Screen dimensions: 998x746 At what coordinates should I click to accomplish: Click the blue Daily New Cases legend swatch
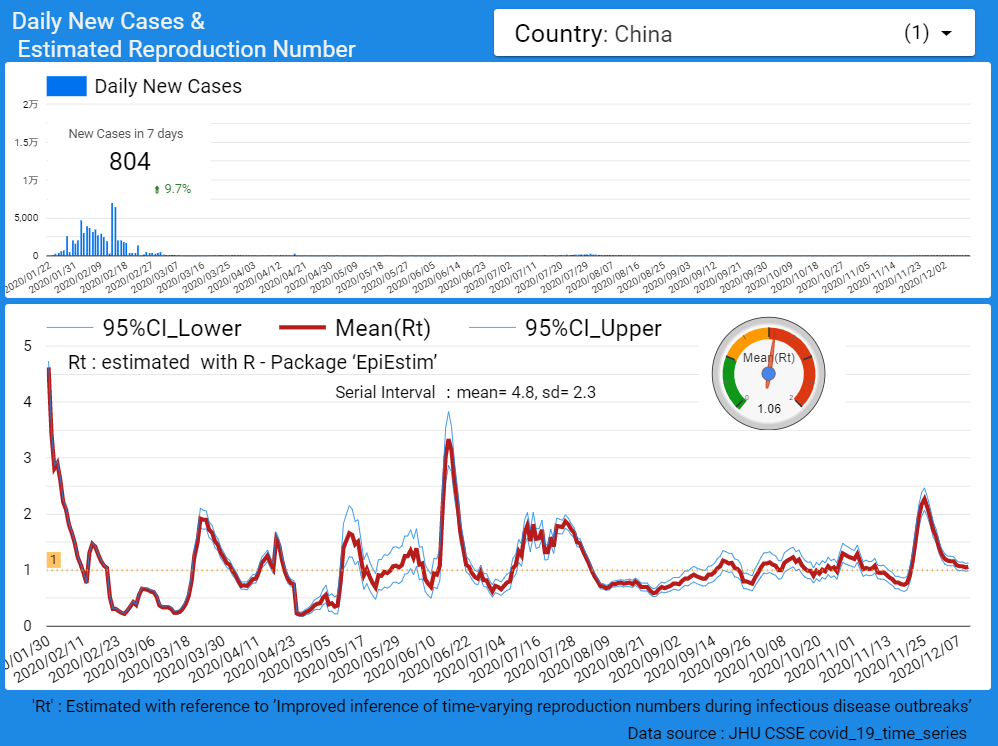tap(66, 86)
